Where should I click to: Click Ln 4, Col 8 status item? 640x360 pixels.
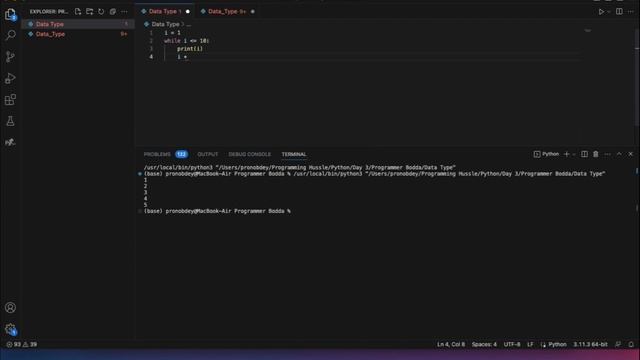coord(451,344)
